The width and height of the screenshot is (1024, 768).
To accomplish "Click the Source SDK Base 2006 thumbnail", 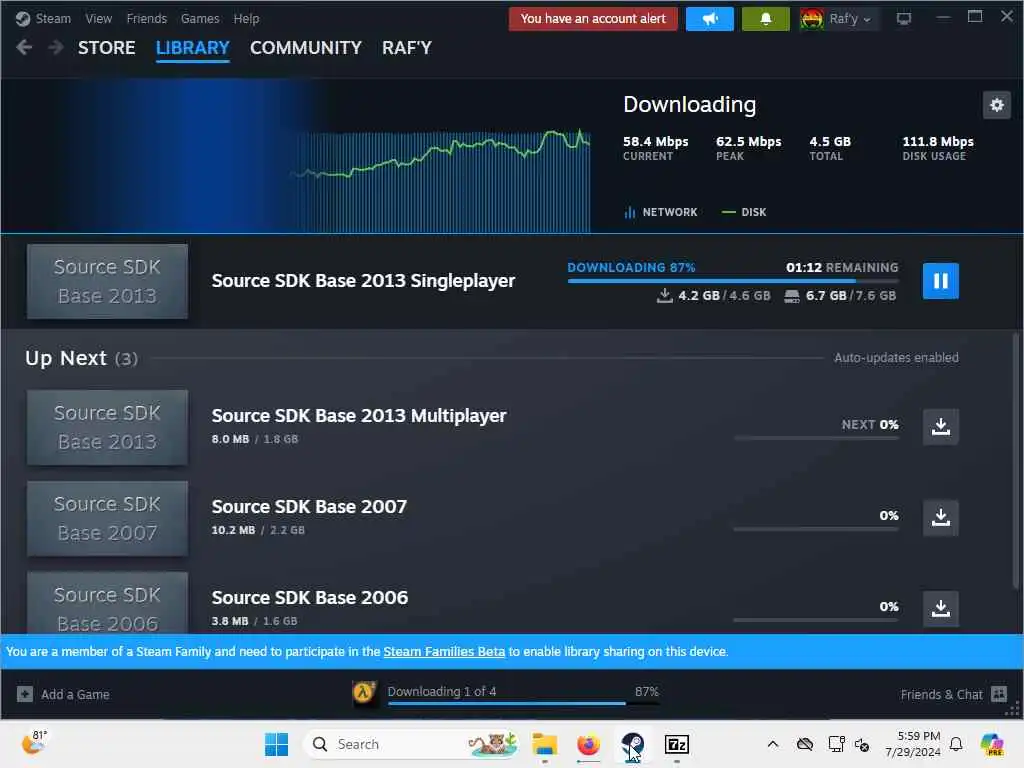I will (107, 603).
